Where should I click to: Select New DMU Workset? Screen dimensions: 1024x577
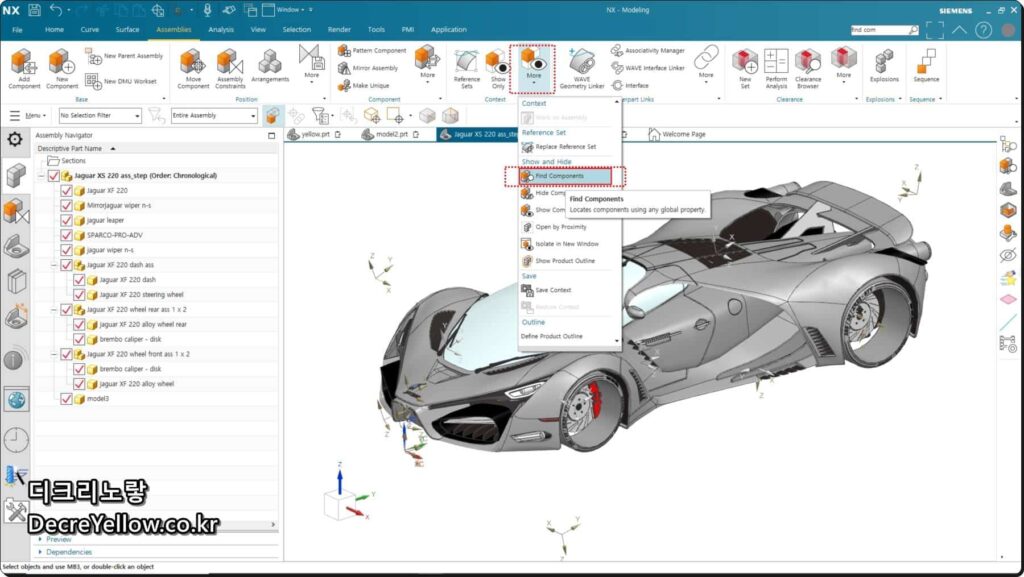[x=121, y=81]
